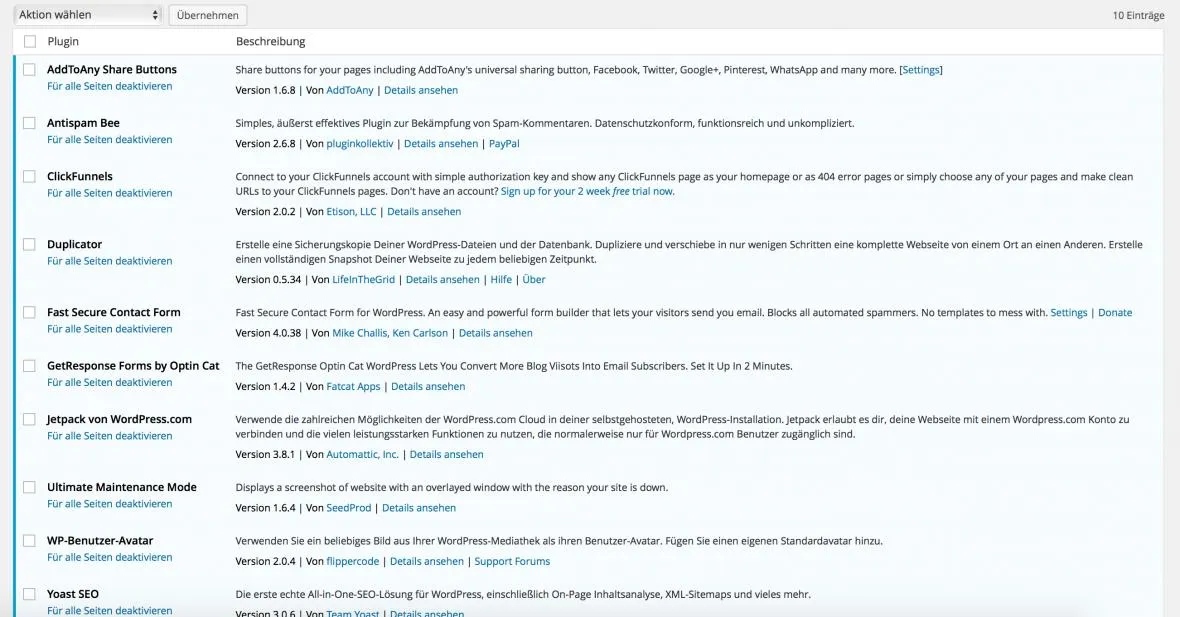
Task: Deactivate Yoast SEO for all sites
Action: (x=110, y=610)
